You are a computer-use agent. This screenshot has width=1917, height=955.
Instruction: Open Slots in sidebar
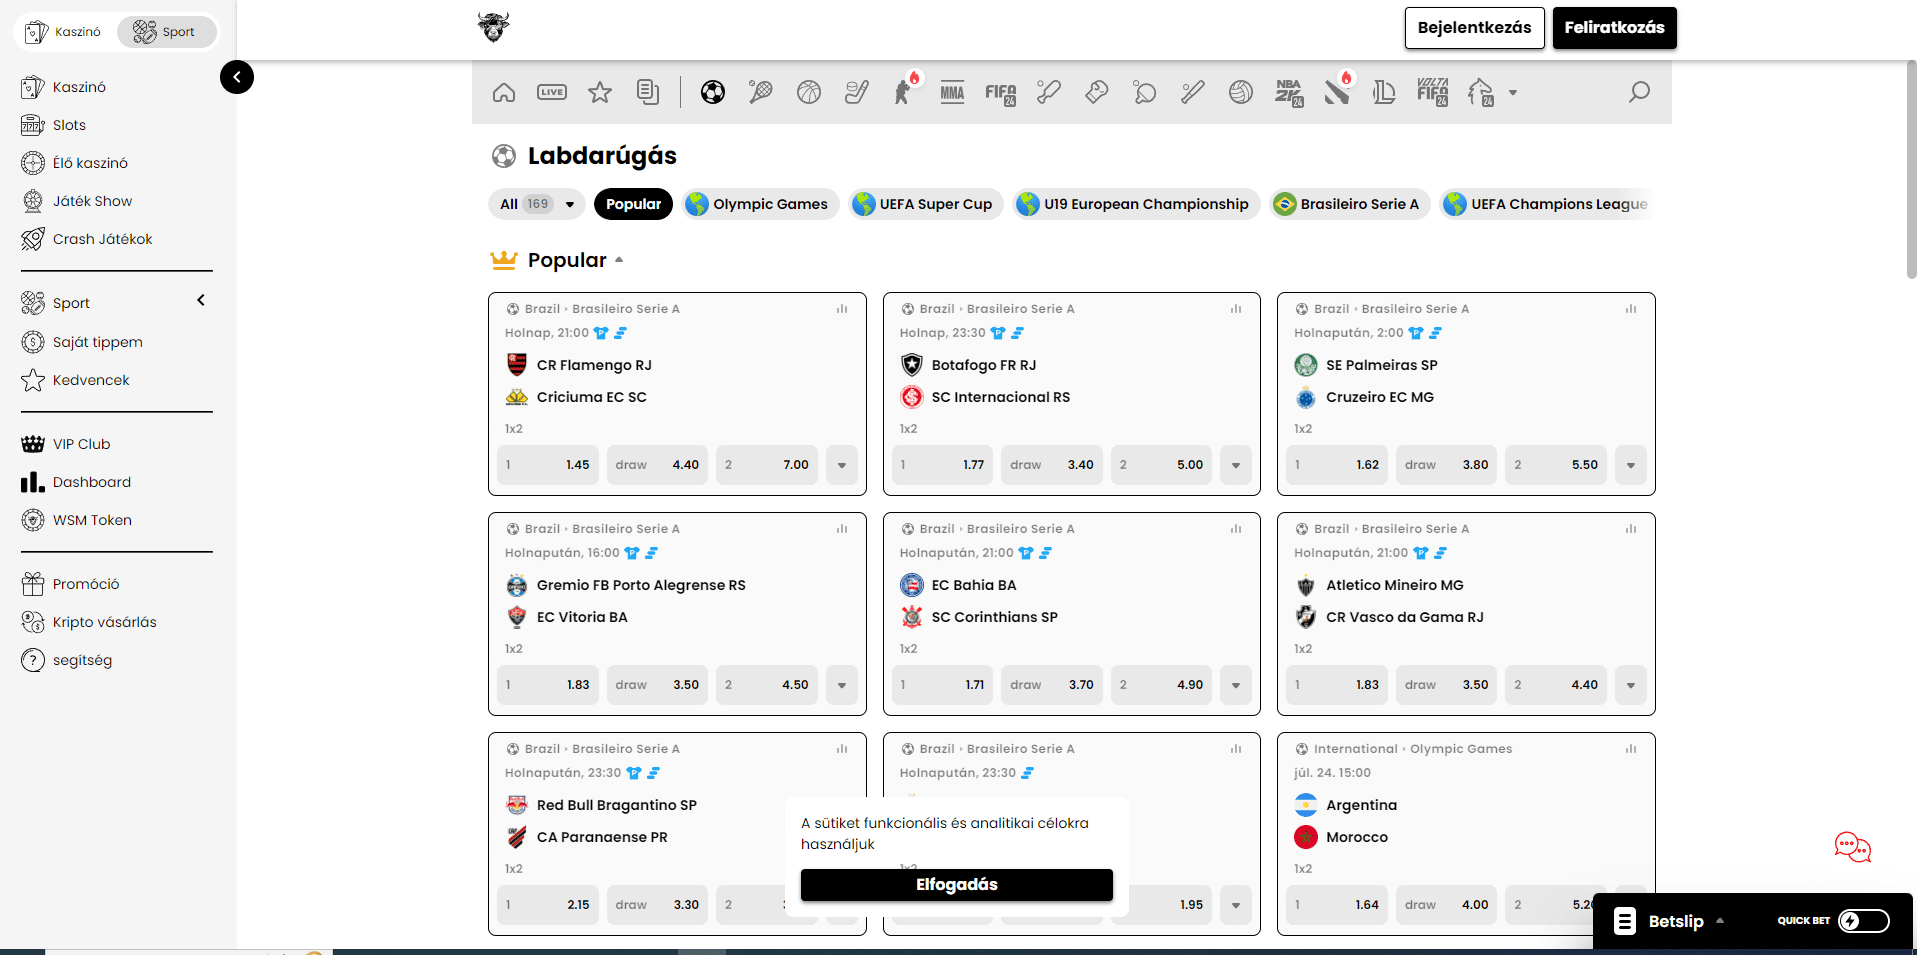[69, 125]
